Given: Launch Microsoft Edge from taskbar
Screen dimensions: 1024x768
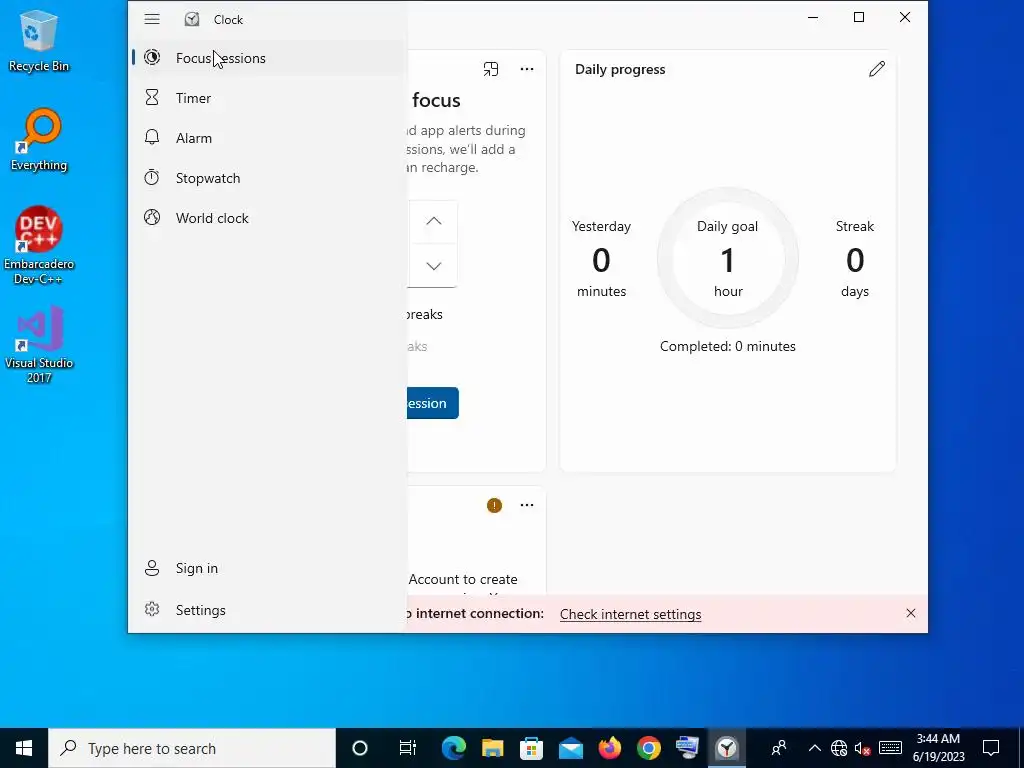Looking at the screenshot, I should [453, 748].
